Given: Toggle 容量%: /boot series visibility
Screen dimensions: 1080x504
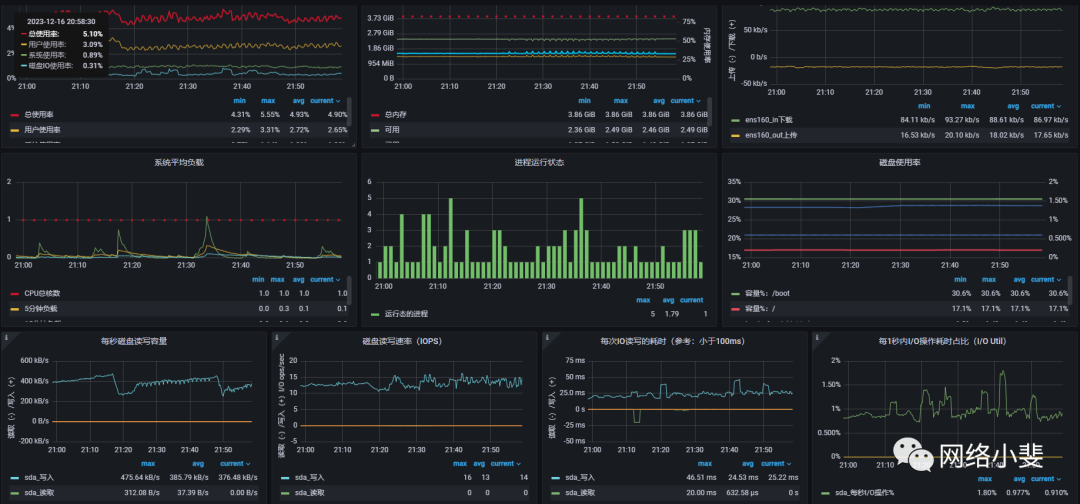Looking at the screenshot, I should pos(767,293).
